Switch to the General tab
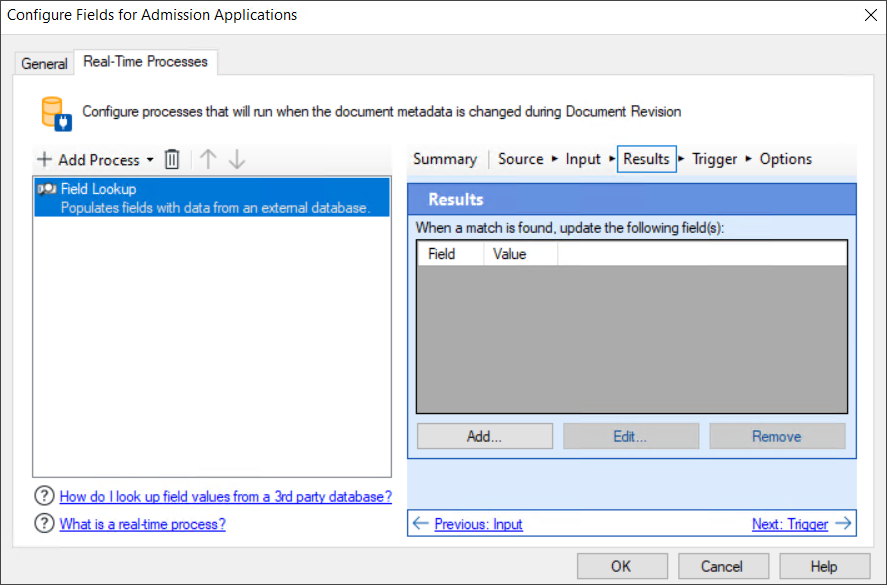Screen dimensions: 887x585 click(x=44, y=63)
